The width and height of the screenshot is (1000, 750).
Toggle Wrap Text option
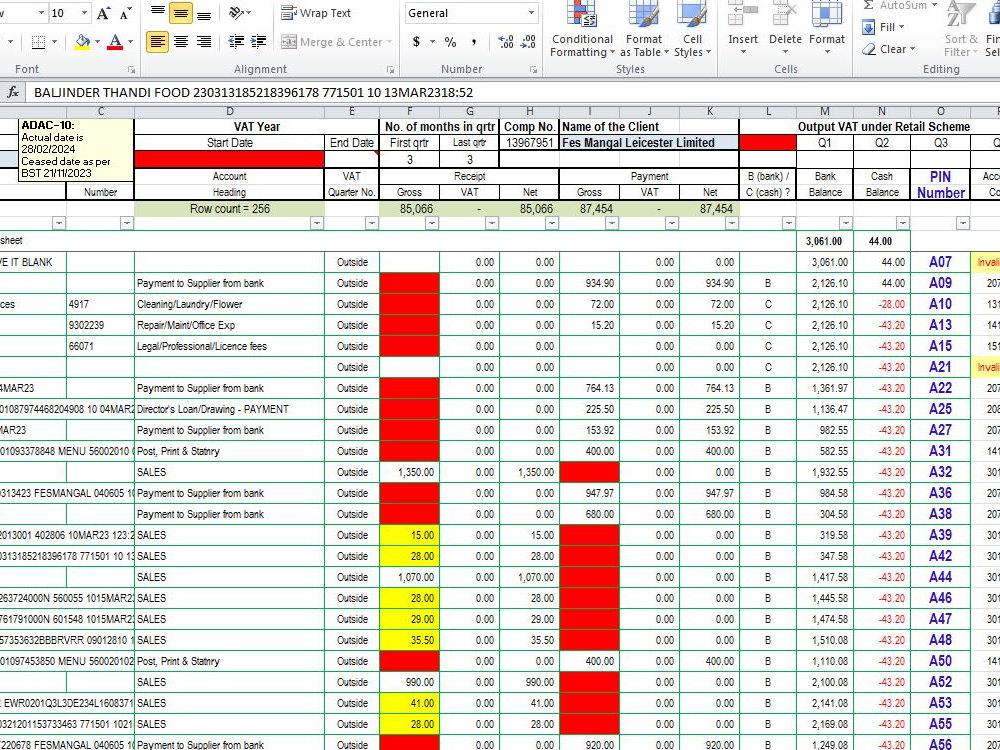pos(316,13)
